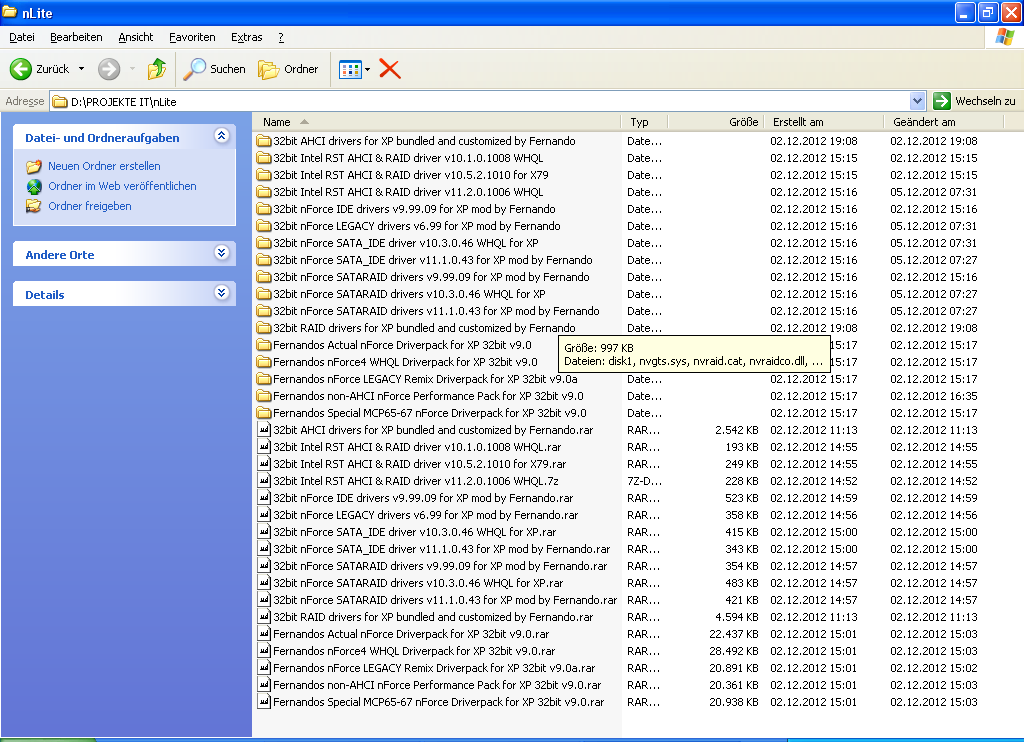The width and height of the screenshot is (1024, 742).
Task: Select folder icon of Fernandos Special MCP65-67 Driverpack
Action: tap(264, 413)
